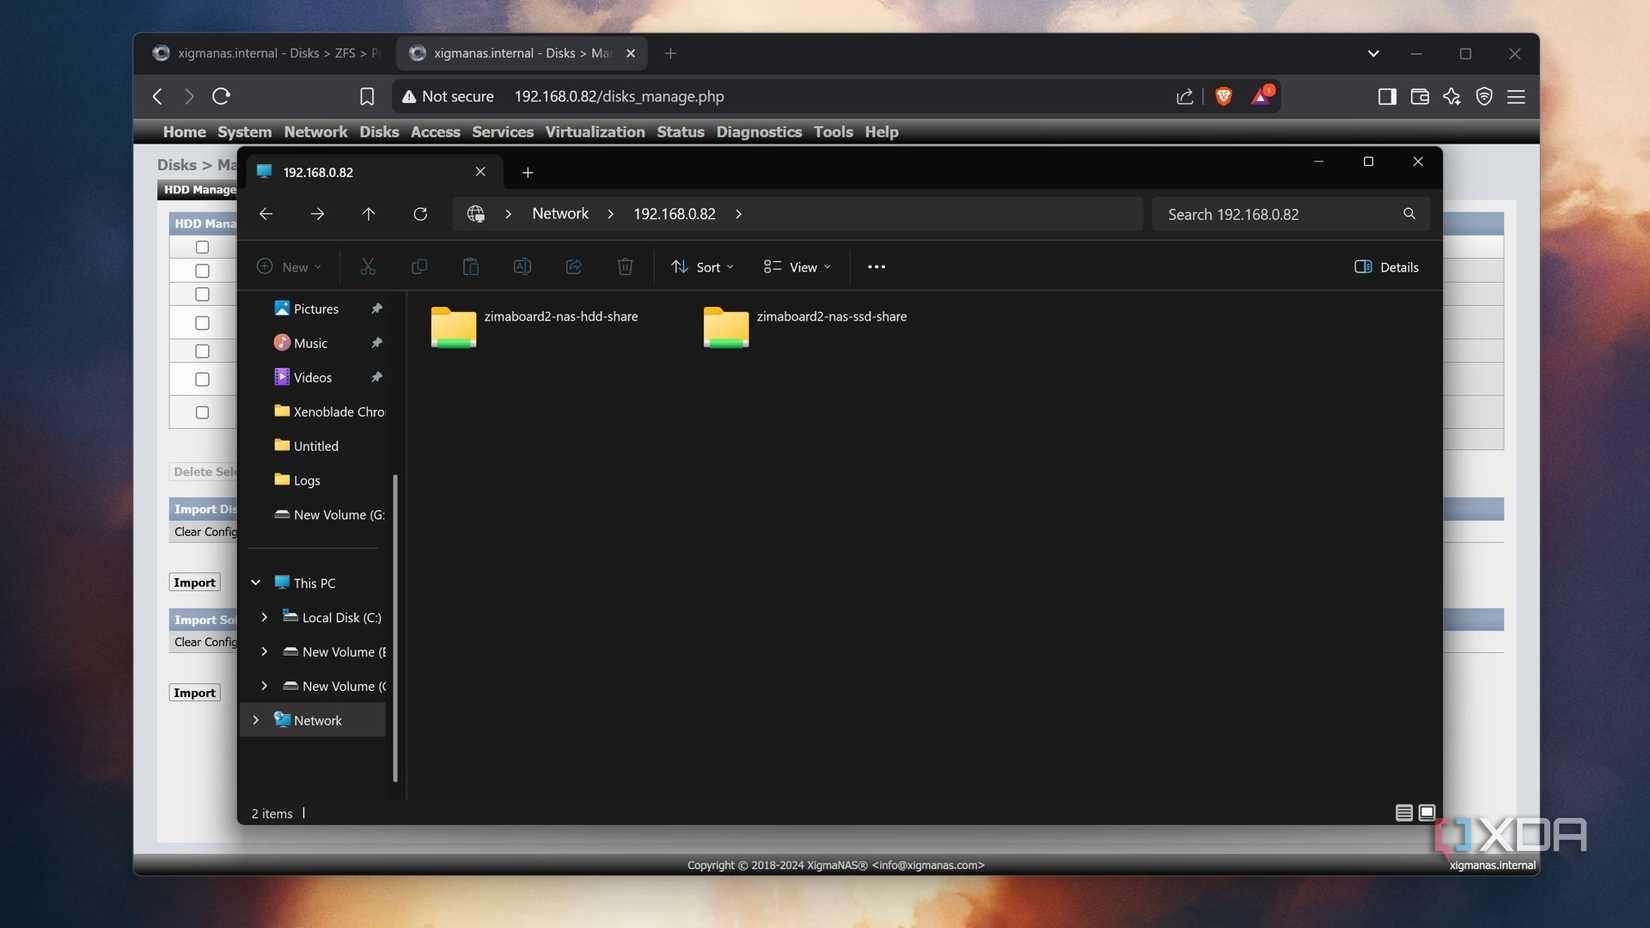Click the Delete trash icon
The image size is (1650, 928).
625,267
